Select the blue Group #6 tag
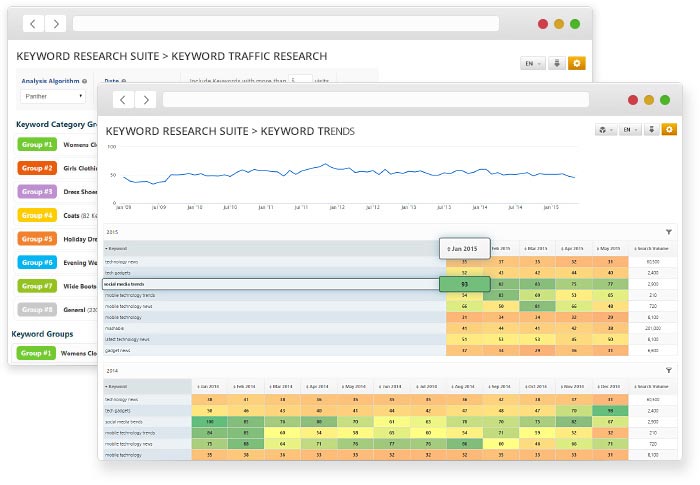This screenshot has height=485, width=700. (37, 262)
